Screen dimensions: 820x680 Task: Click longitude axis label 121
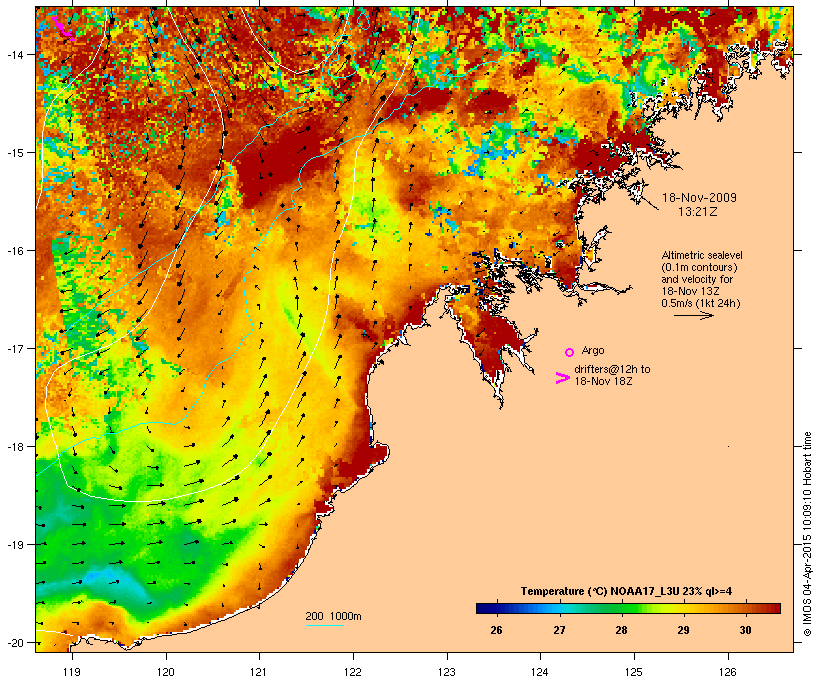(259, 672)
